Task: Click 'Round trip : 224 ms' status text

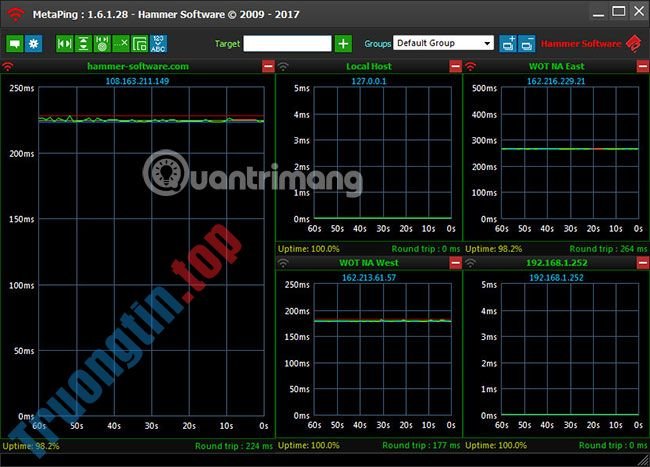Action: coord(234,446)
